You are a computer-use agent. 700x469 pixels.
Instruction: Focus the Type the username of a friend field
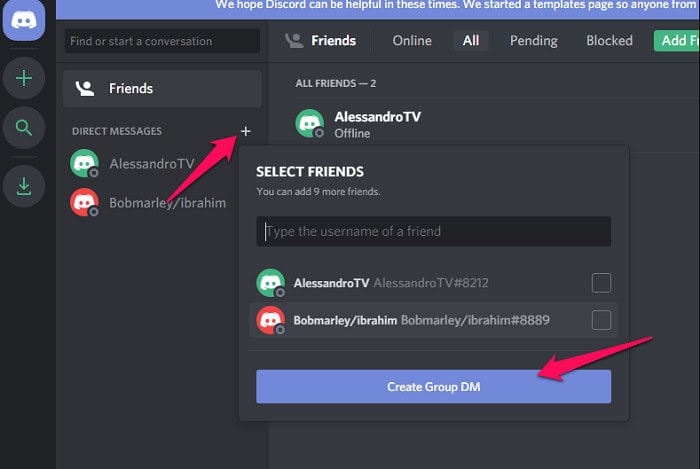click(433, 231)
